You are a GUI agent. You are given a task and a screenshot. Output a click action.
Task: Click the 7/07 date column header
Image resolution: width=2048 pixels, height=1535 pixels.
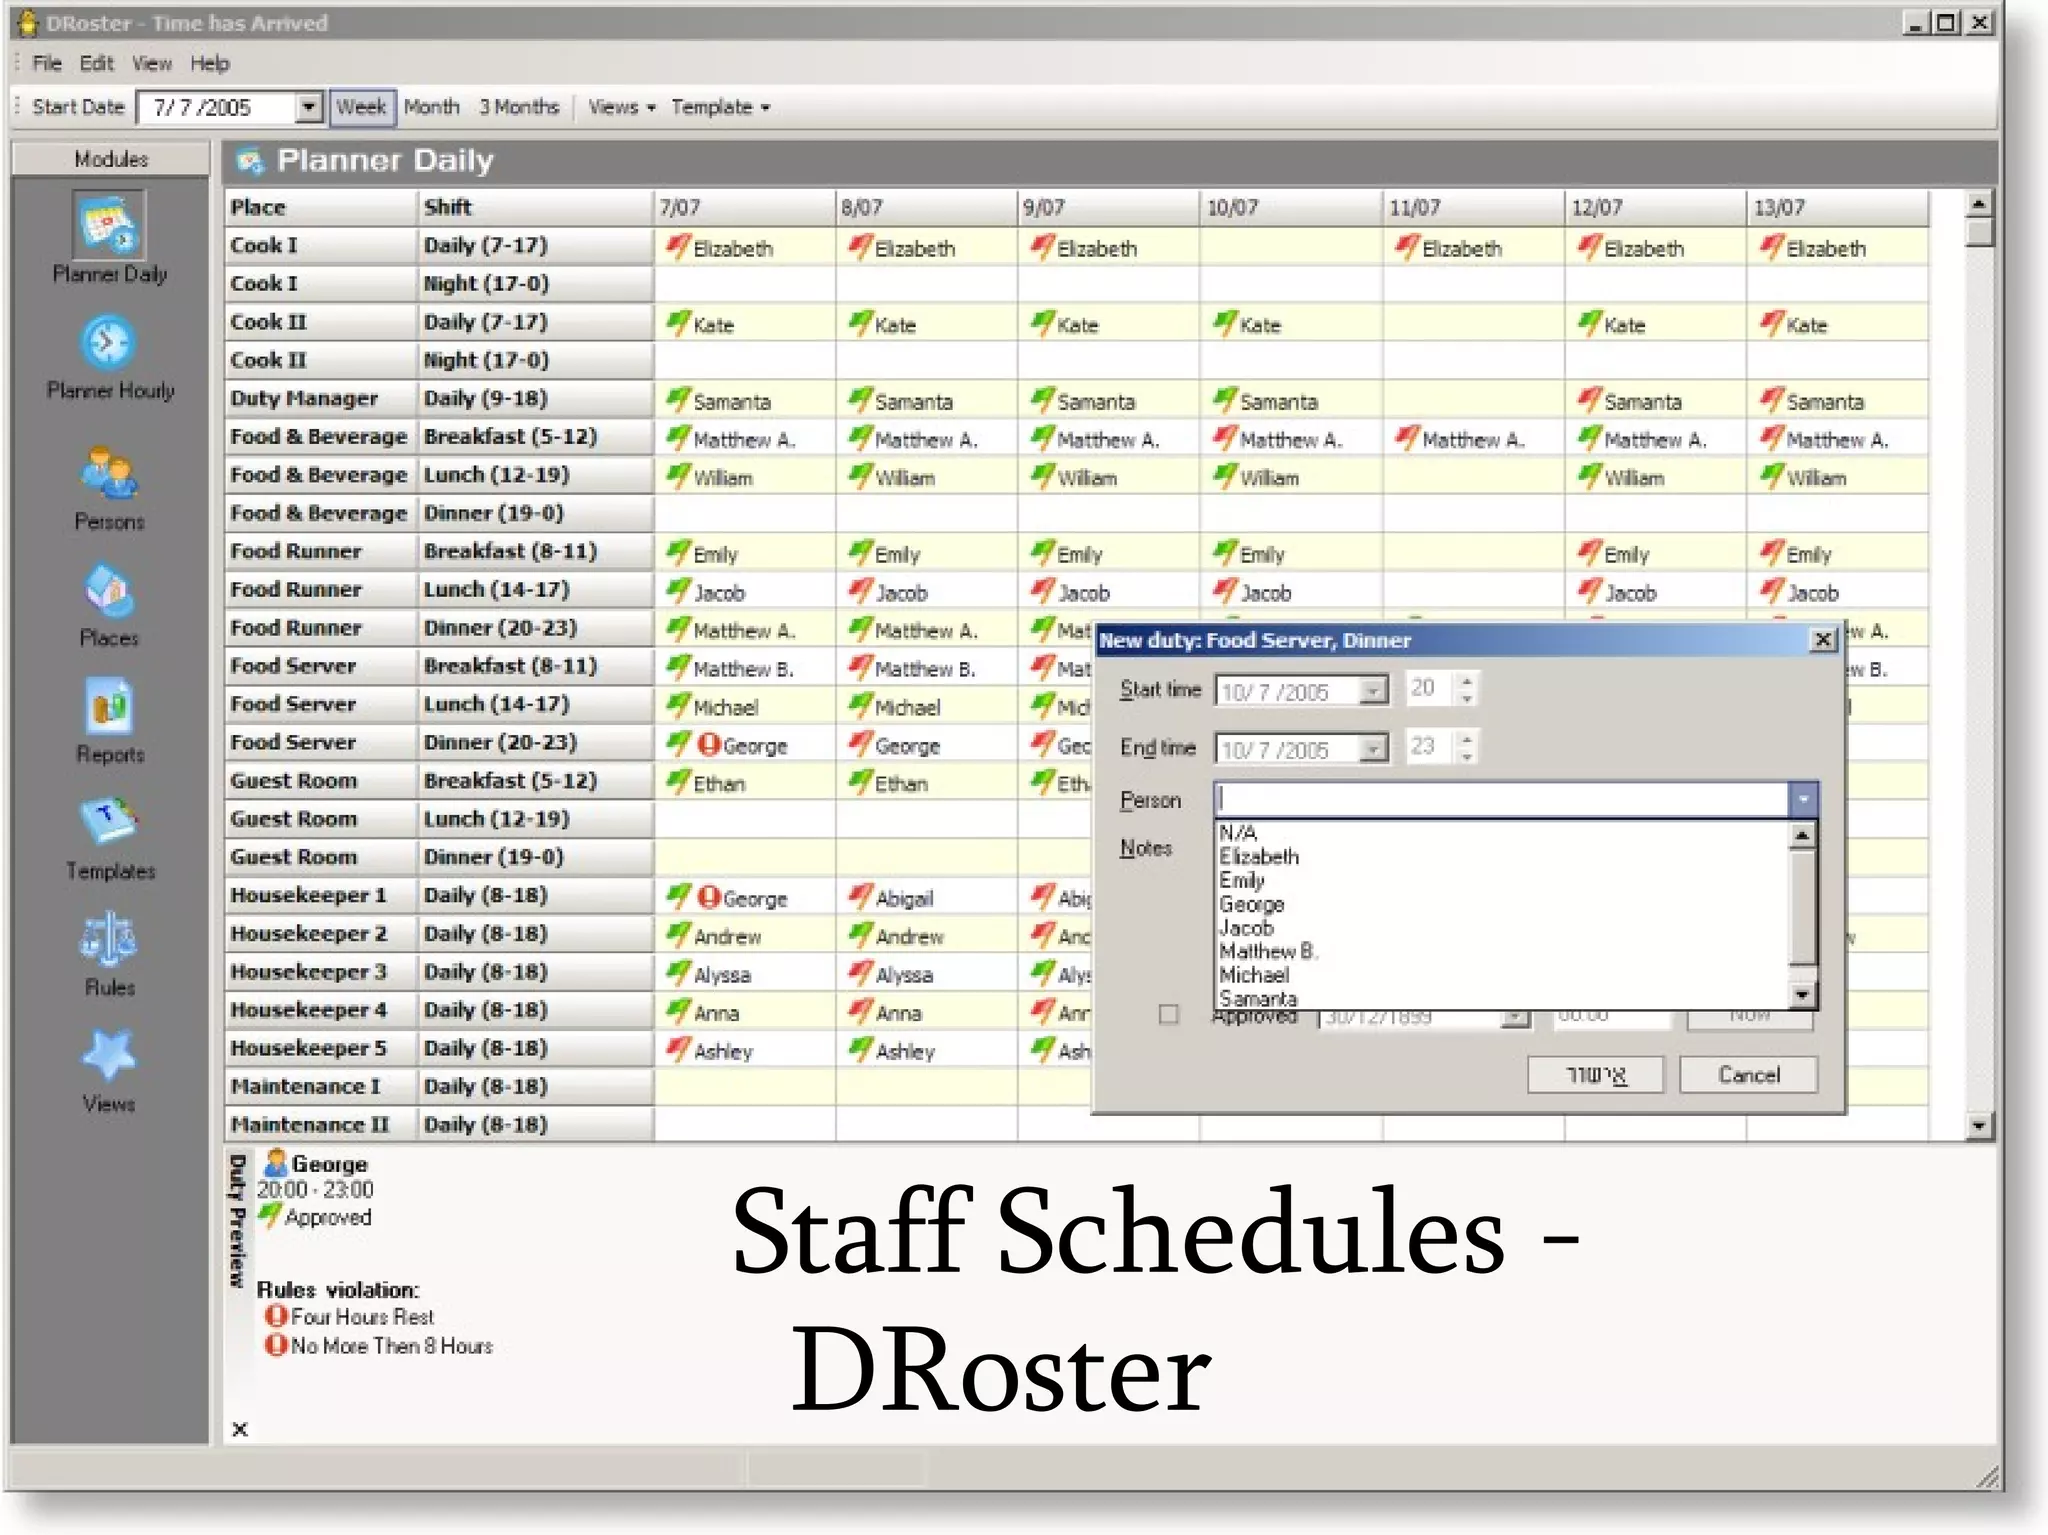pos(744,207)
